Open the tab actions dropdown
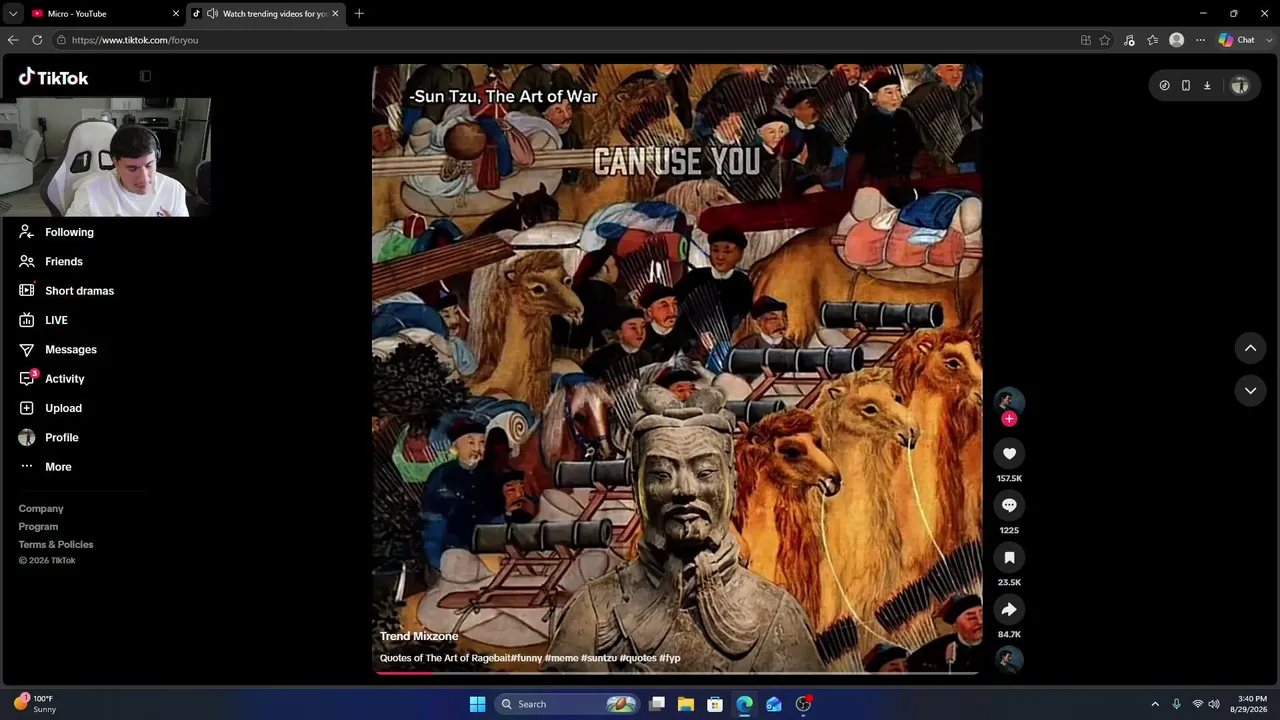The image size is (1280, 720). [13, 14]
